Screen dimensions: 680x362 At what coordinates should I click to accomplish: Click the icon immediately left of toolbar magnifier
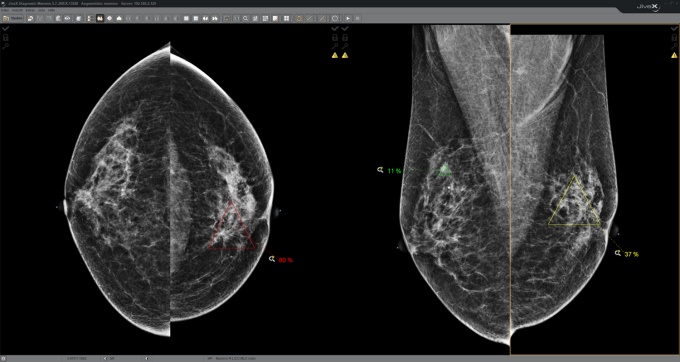click(236, 19)
